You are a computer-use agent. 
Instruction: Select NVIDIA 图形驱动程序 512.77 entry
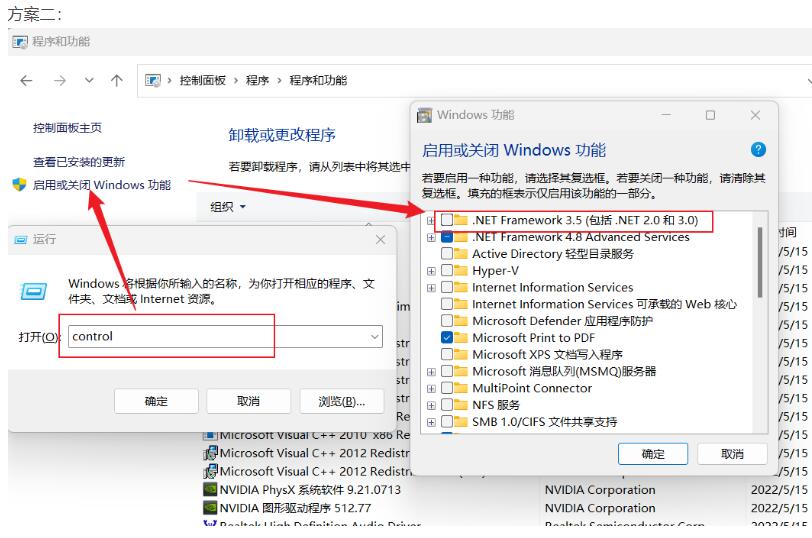click(295, 508)
